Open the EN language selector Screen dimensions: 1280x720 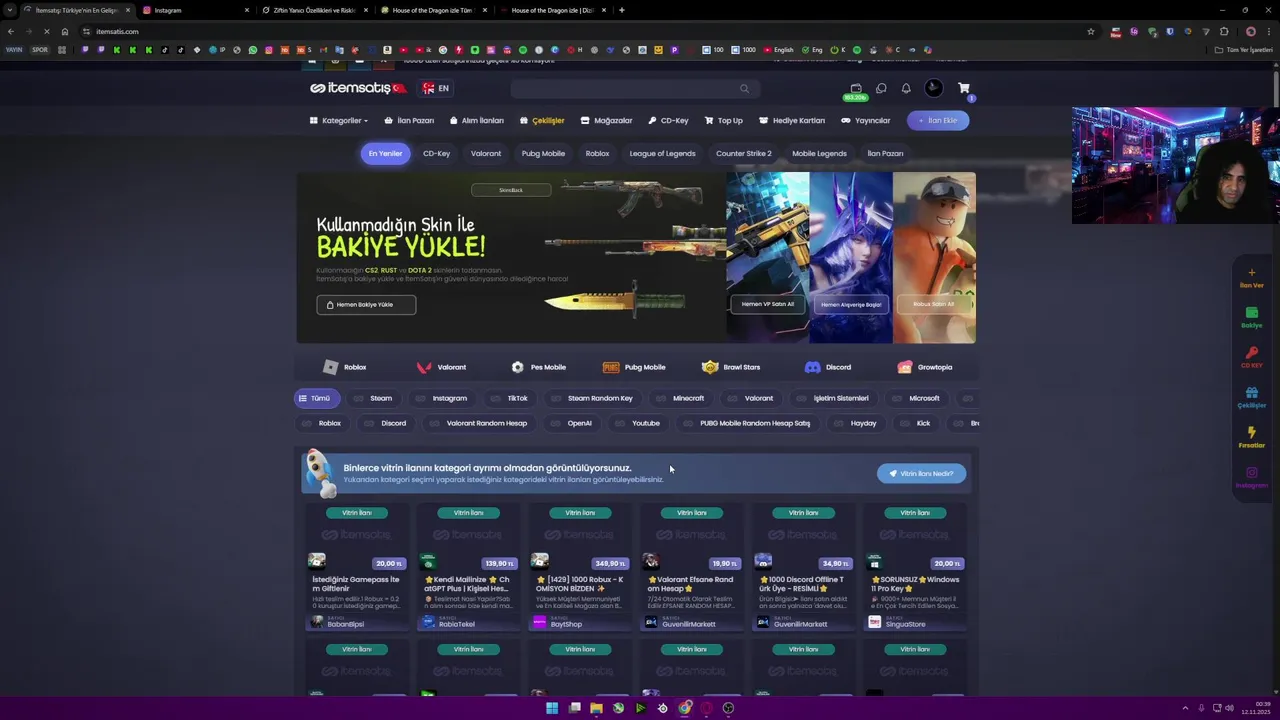436,88
